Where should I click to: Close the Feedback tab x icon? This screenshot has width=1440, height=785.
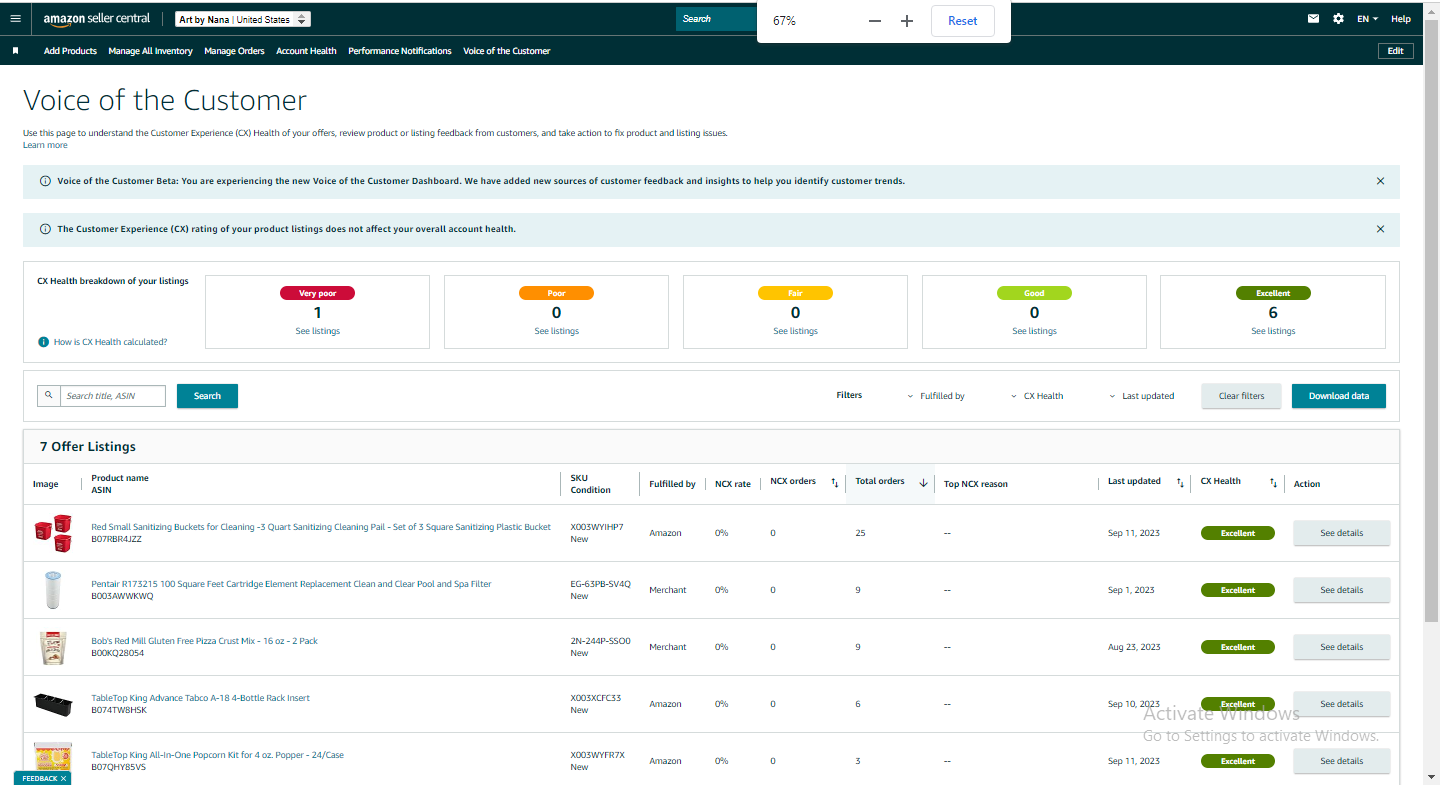[x=63, y=778]
